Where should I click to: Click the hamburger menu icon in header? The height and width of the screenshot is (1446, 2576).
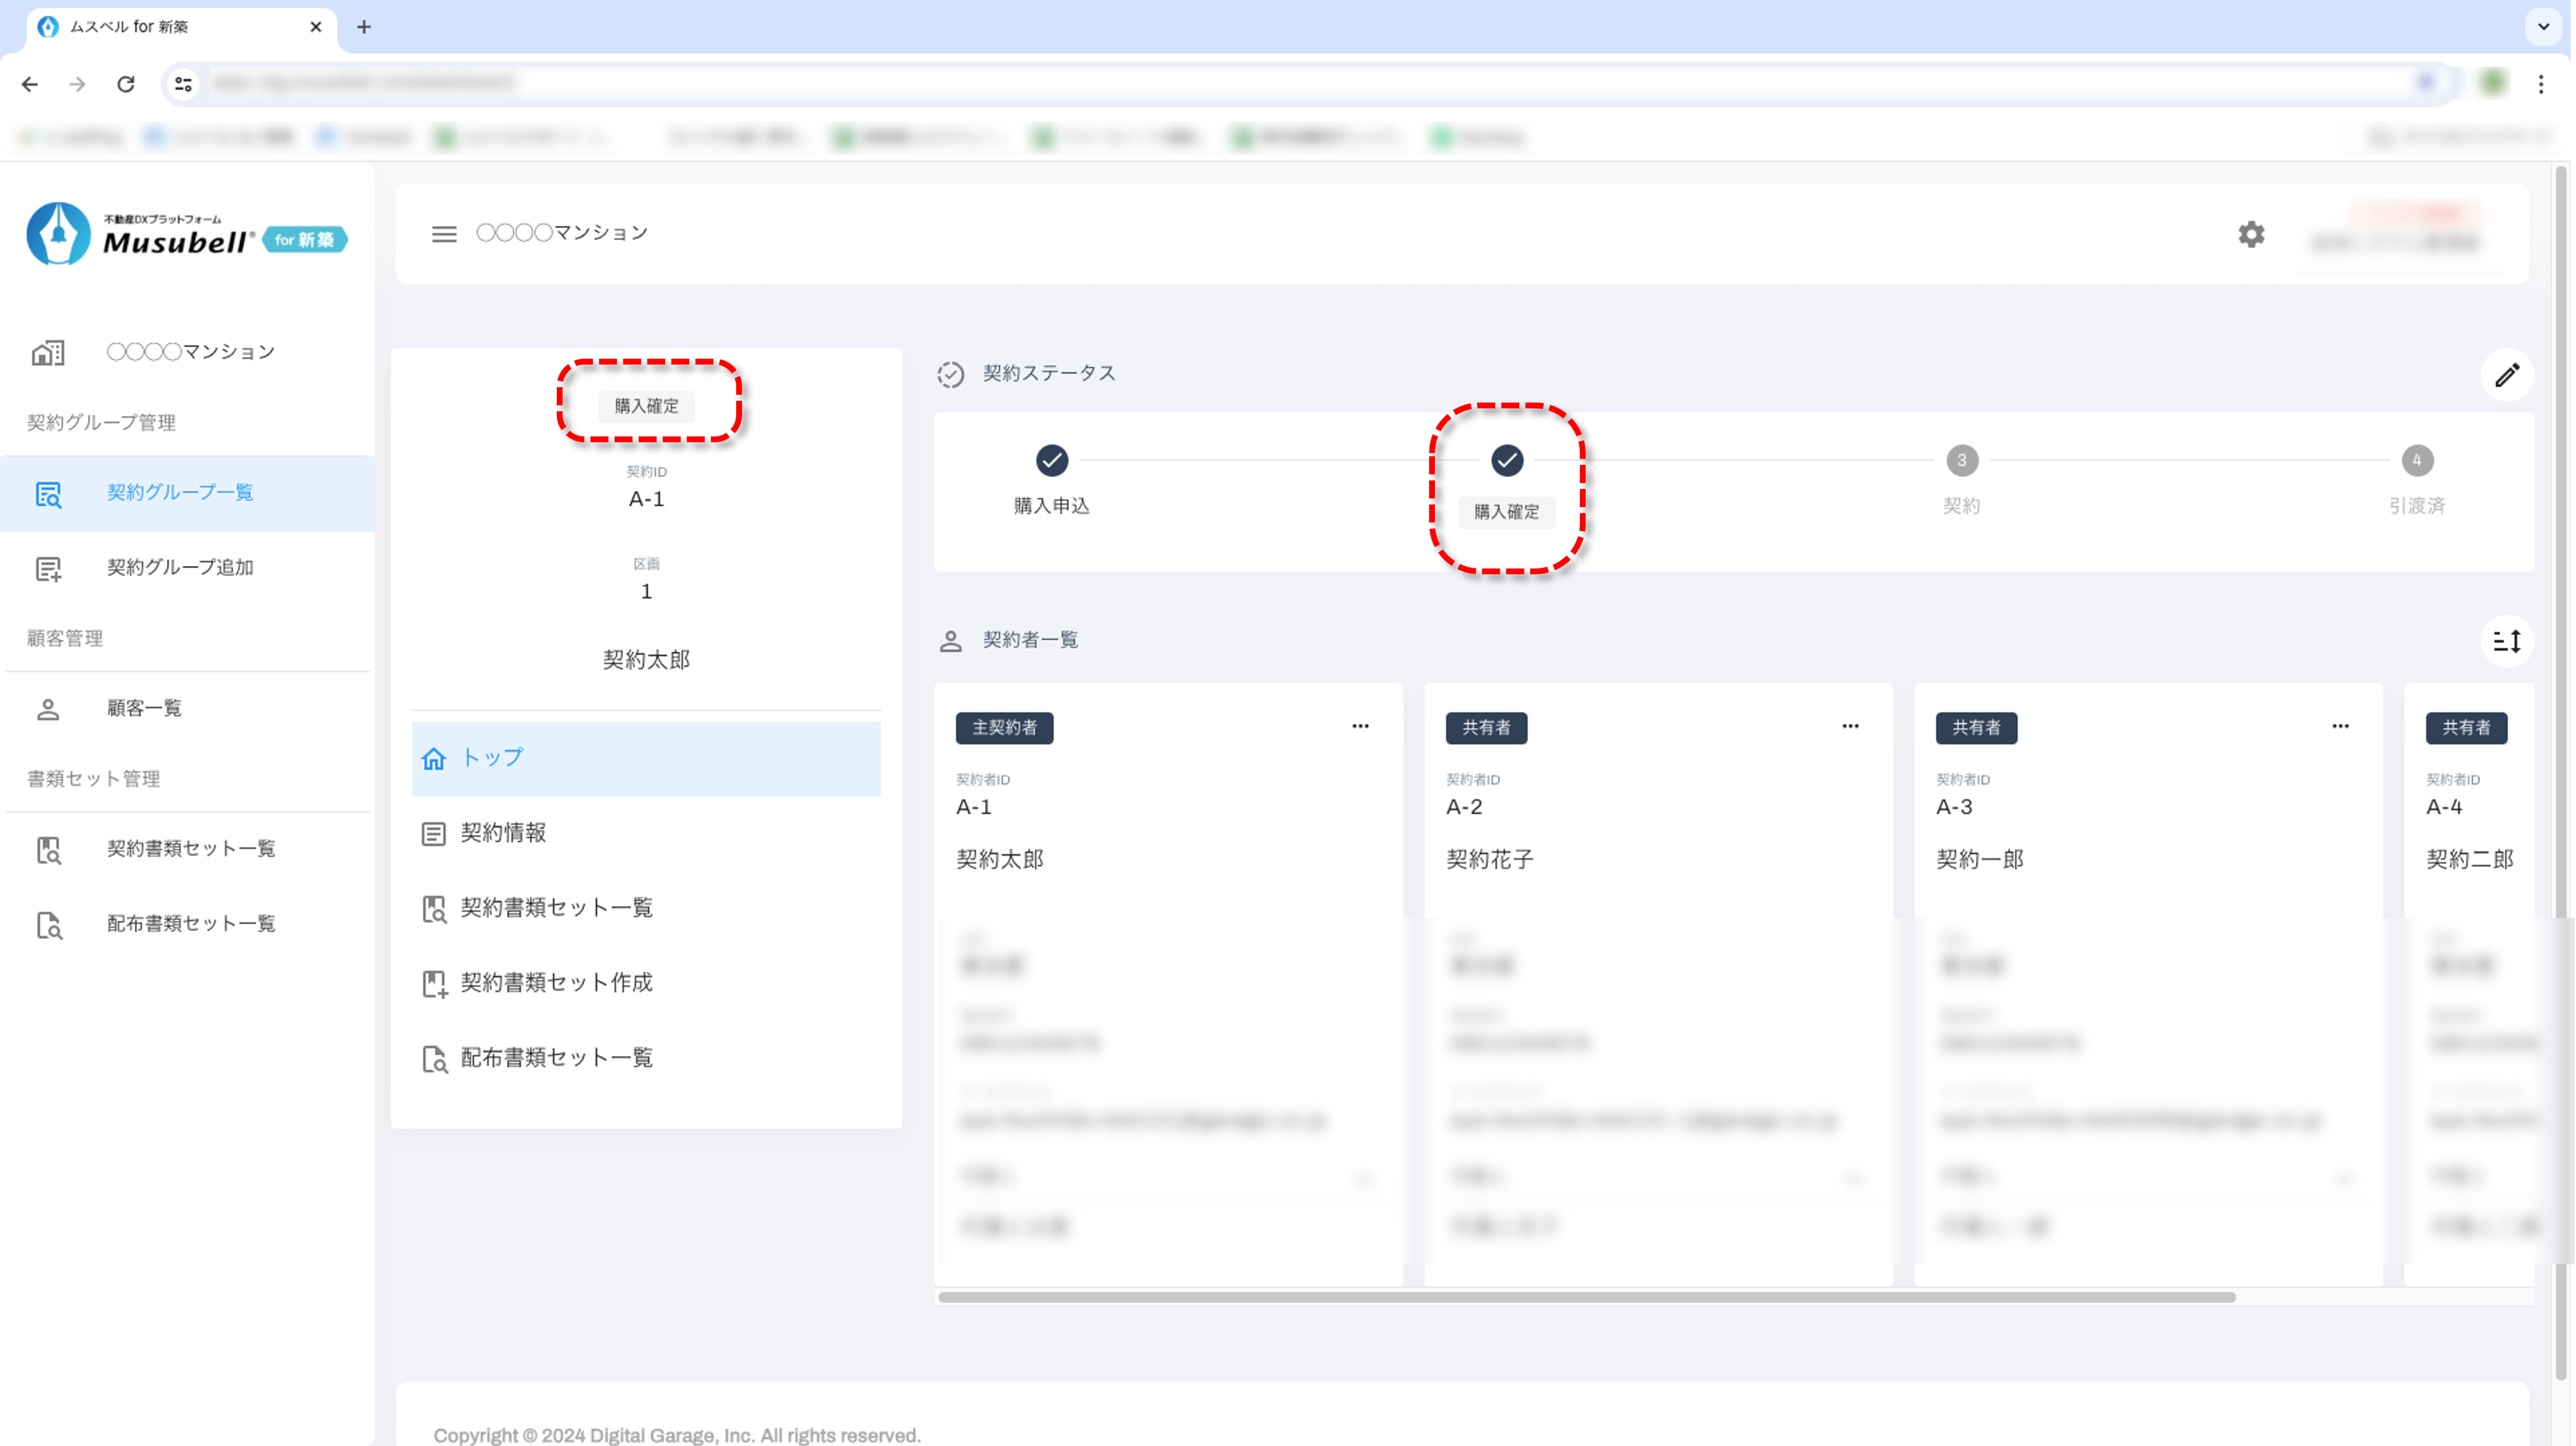click(444, 233)
